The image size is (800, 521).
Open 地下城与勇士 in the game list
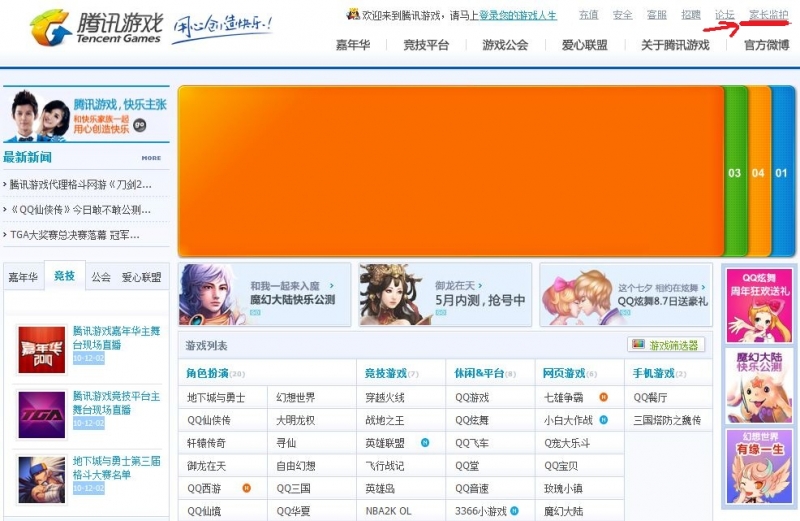click(x=216, y=398)
